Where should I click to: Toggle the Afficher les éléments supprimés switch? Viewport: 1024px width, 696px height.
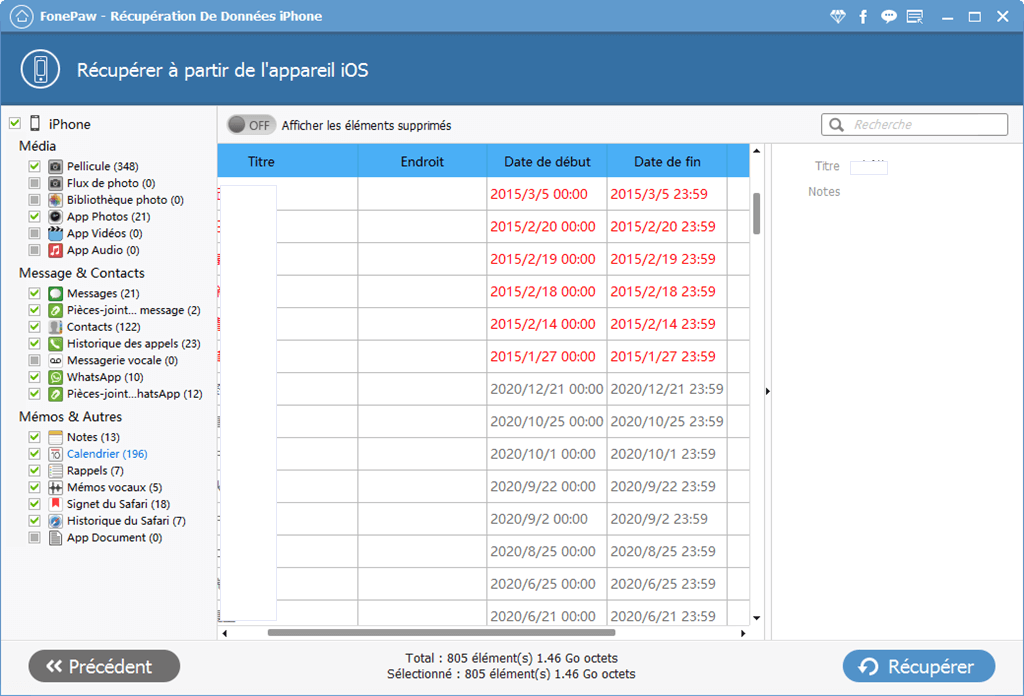pos(251,125)
